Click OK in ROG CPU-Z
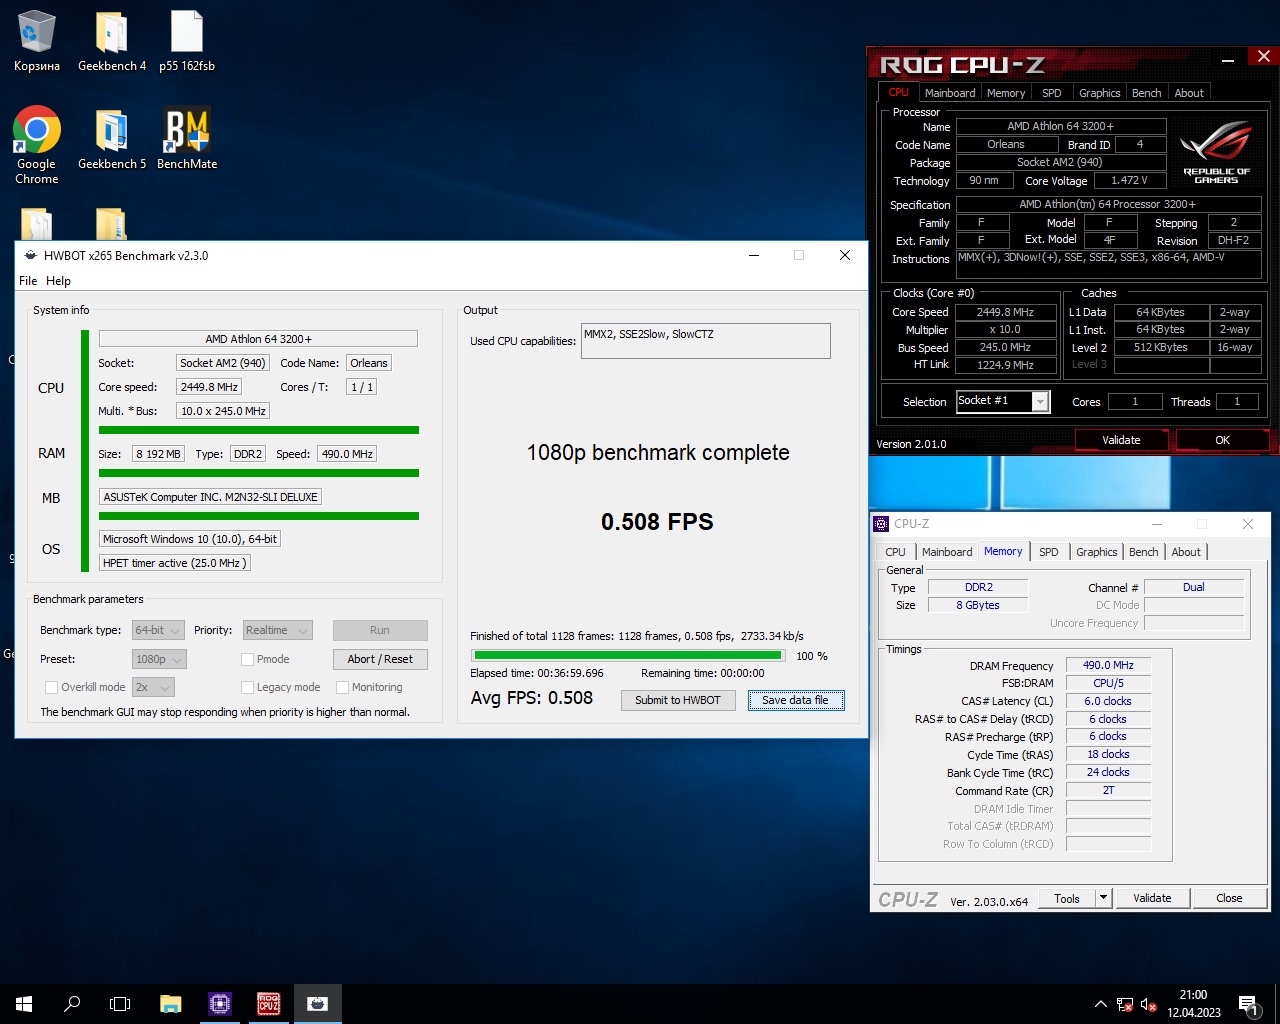Viewport: 1280px width, 1024px height. click(1222, 440)
